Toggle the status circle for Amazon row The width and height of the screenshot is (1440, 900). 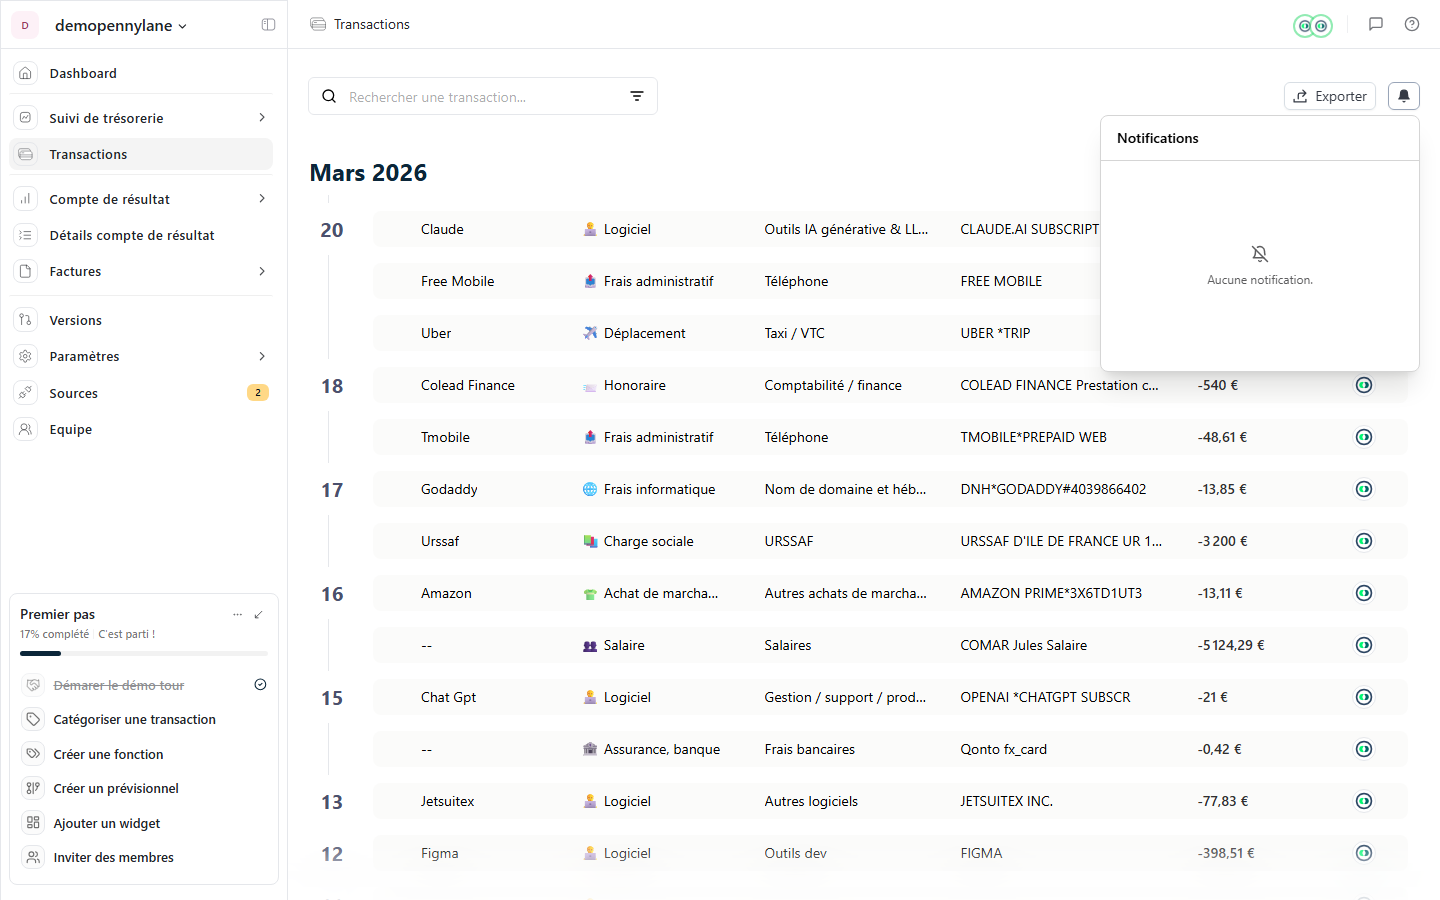pos(1364,593)
